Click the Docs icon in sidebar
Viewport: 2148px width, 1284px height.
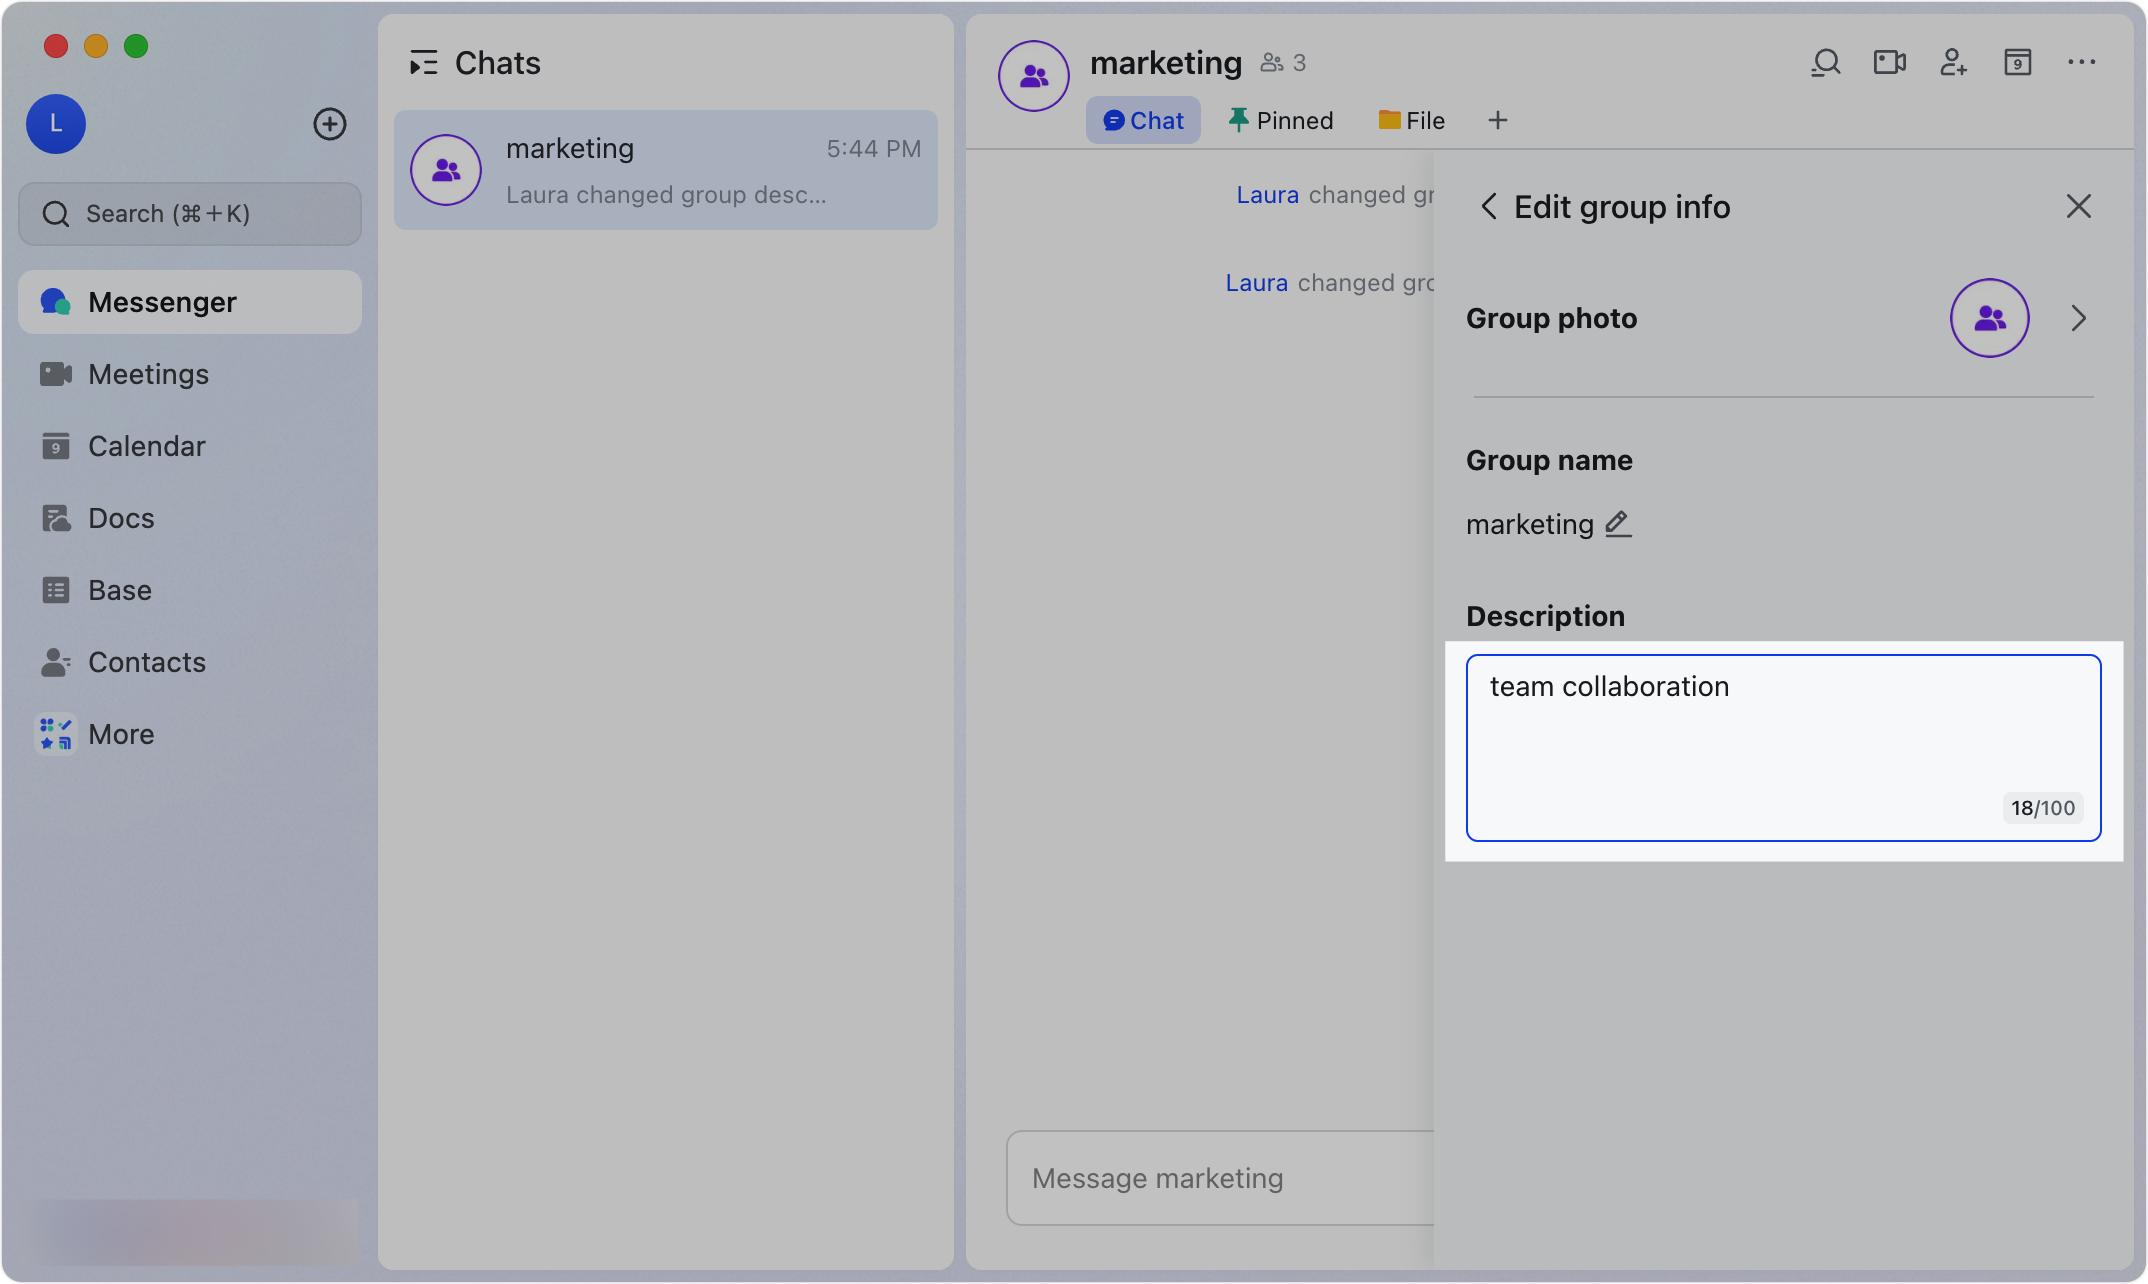[x=55, y=518]
